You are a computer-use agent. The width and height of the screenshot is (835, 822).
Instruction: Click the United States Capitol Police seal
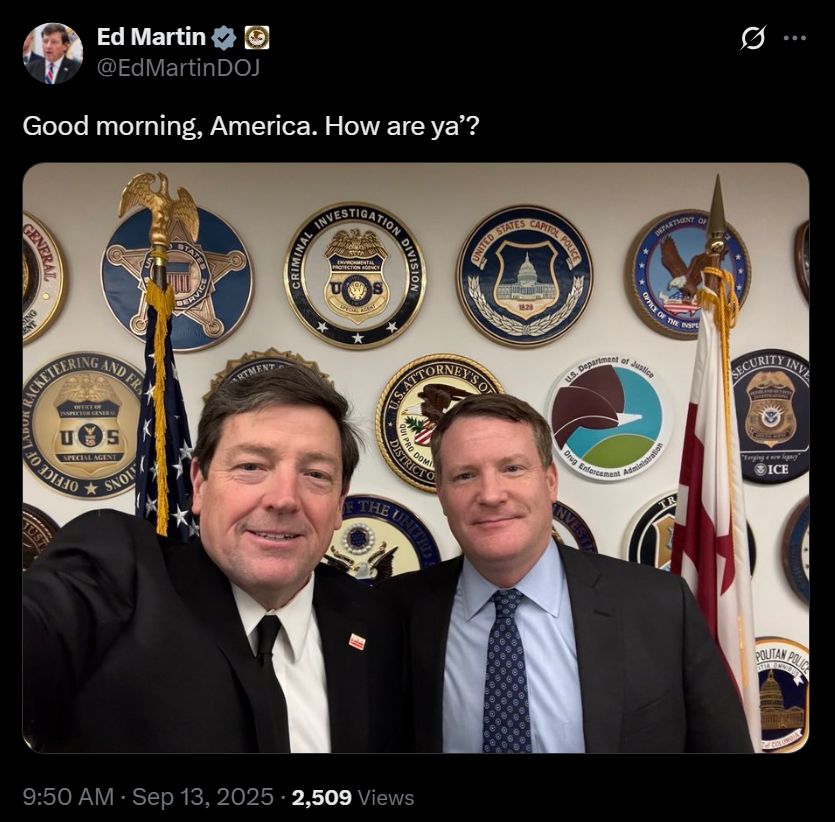525,276
